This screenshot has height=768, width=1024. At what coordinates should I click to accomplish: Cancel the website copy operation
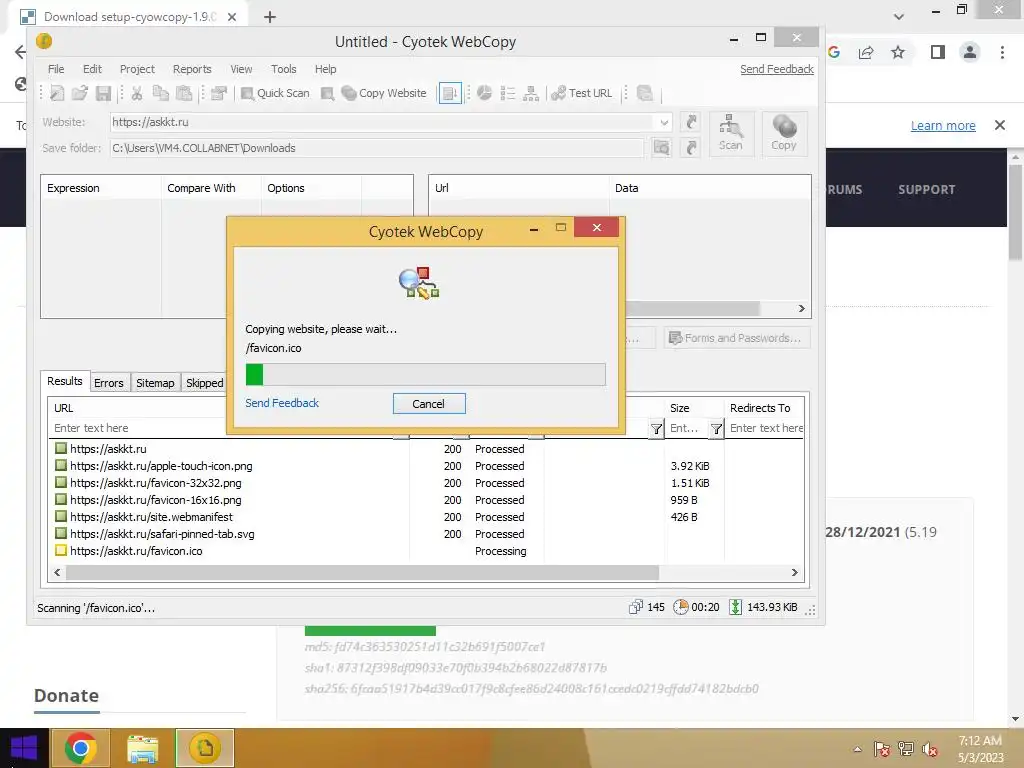[429, 404]
